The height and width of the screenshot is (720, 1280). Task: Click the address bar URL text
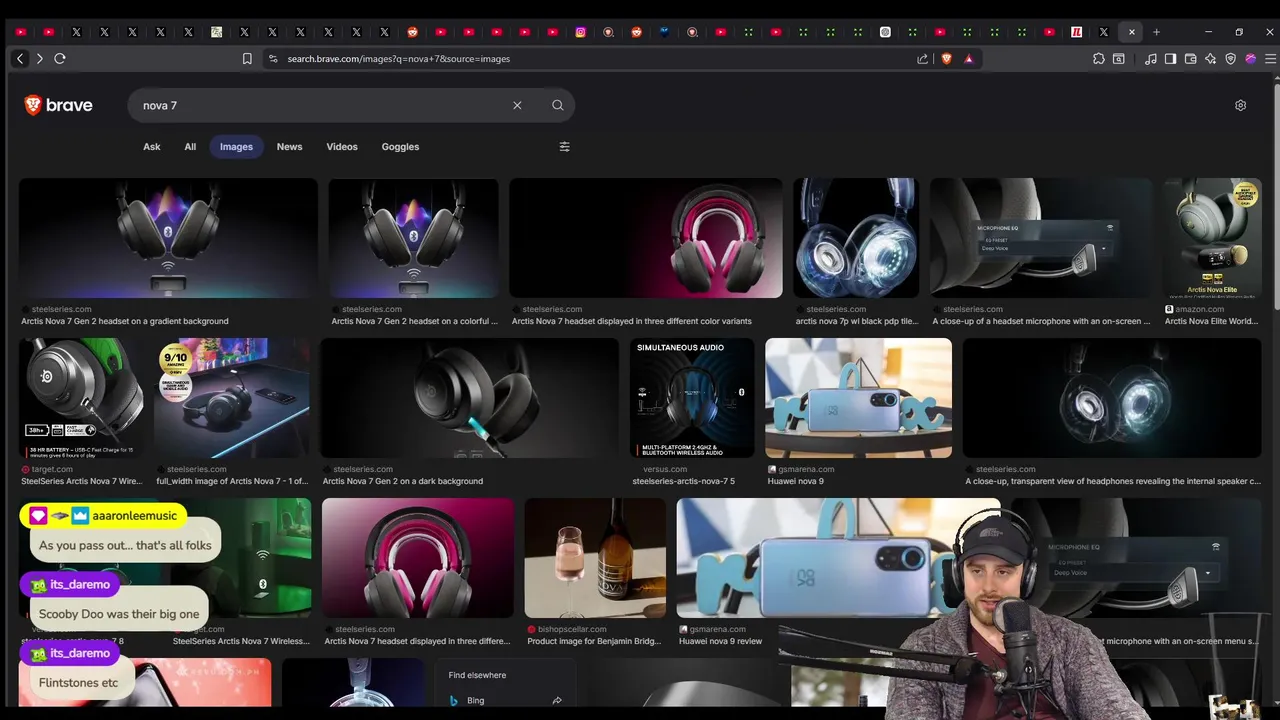tap(398, 59)
